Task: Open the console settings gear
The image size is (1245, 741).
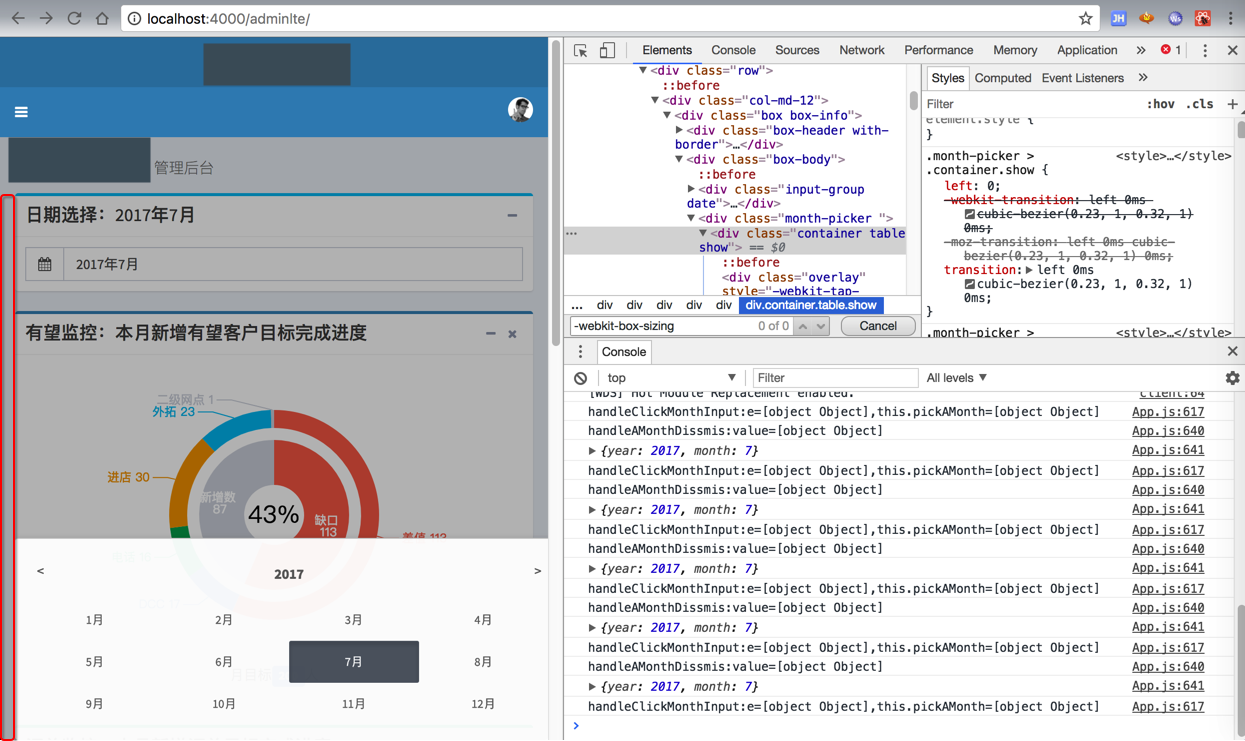Action: (1232, 378)
